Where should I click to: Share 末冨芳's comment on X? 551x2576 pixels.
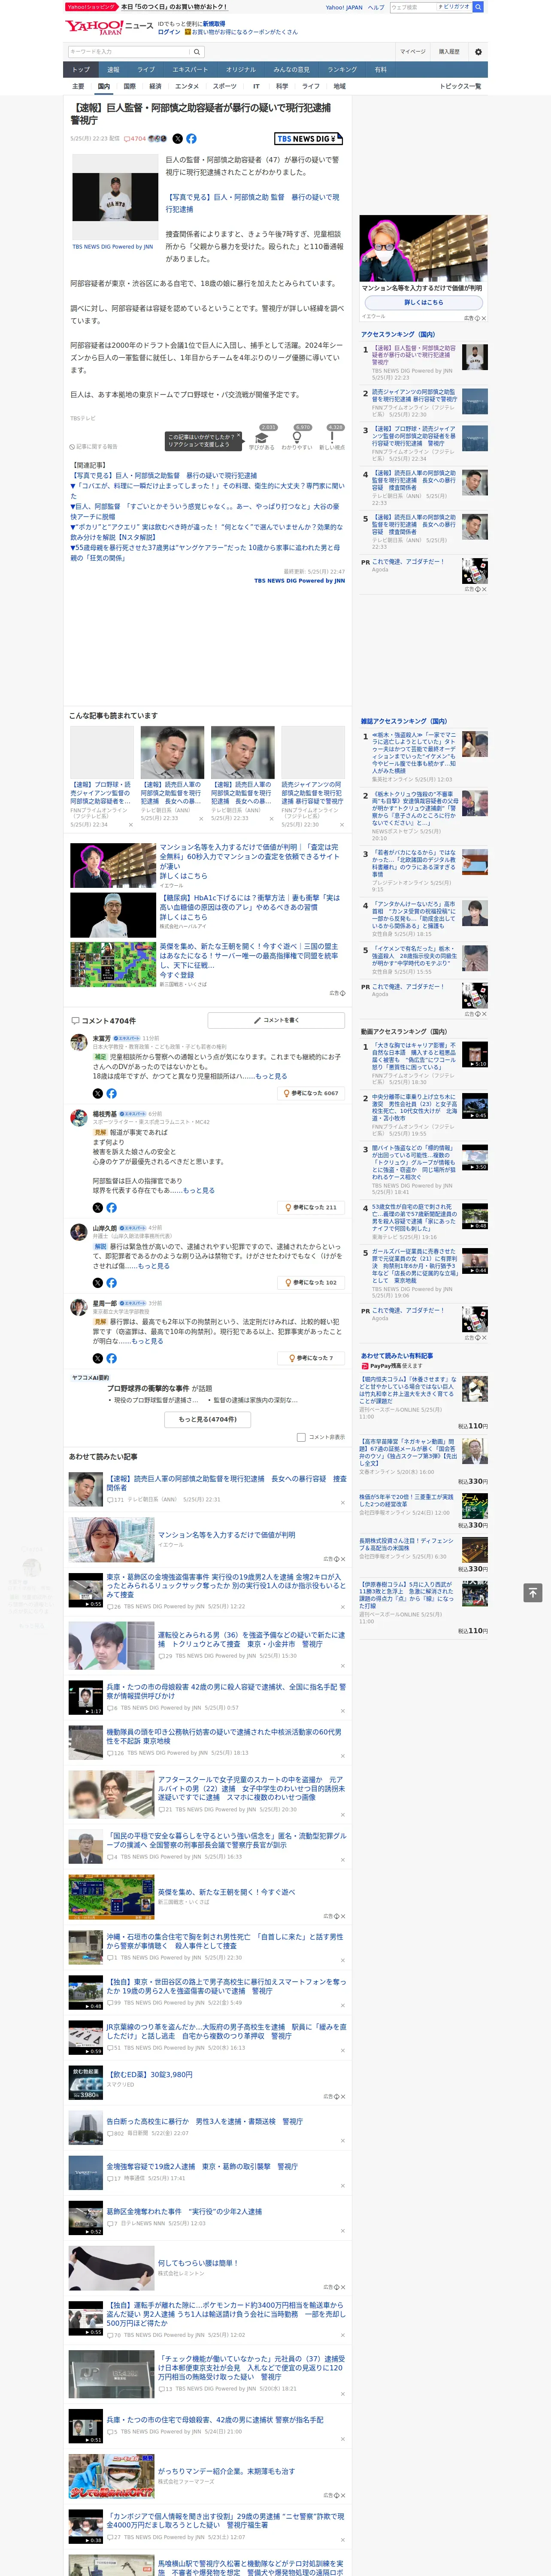[x=98, y=1093]
